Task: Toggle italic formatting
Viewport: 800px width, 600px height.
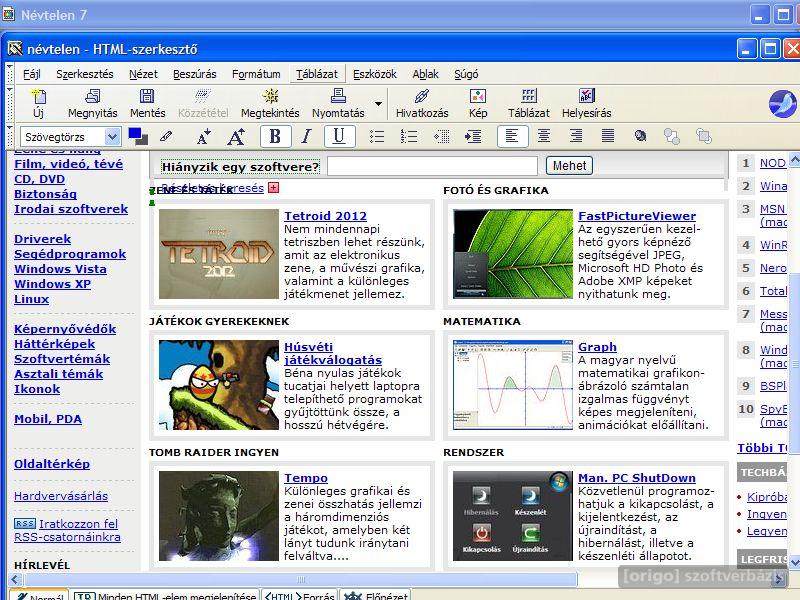Action: click(x=306, y=136)
